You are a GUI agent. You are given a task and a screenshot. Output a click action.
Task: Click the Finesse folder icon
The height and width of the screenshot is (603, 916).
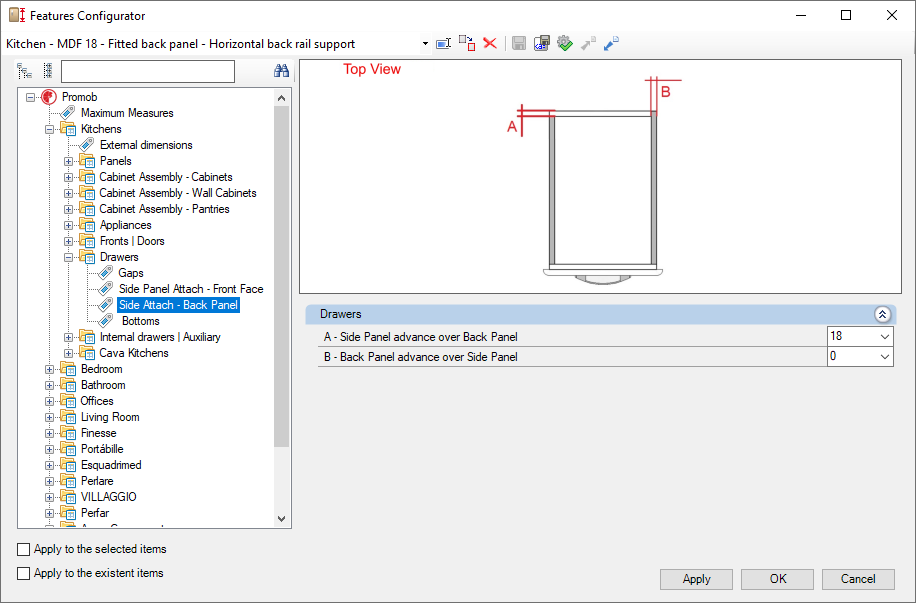(68, 433)
